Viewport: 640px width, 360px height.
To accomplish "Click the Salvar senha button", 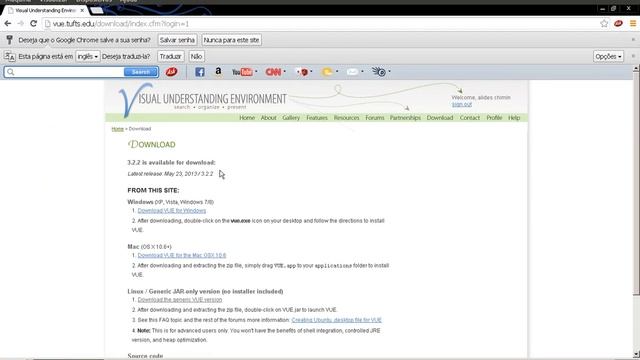I will click(177, 40).
